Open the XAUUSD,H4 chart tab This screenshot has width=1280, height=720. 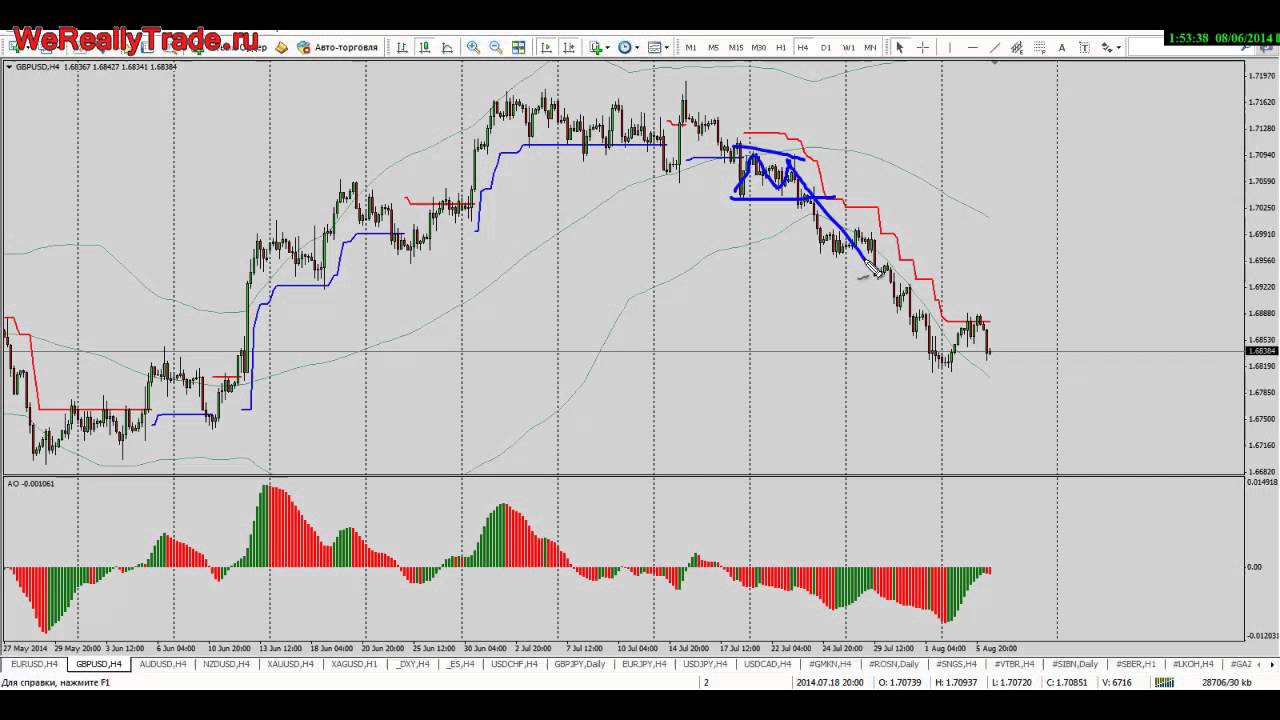[290, 664]
